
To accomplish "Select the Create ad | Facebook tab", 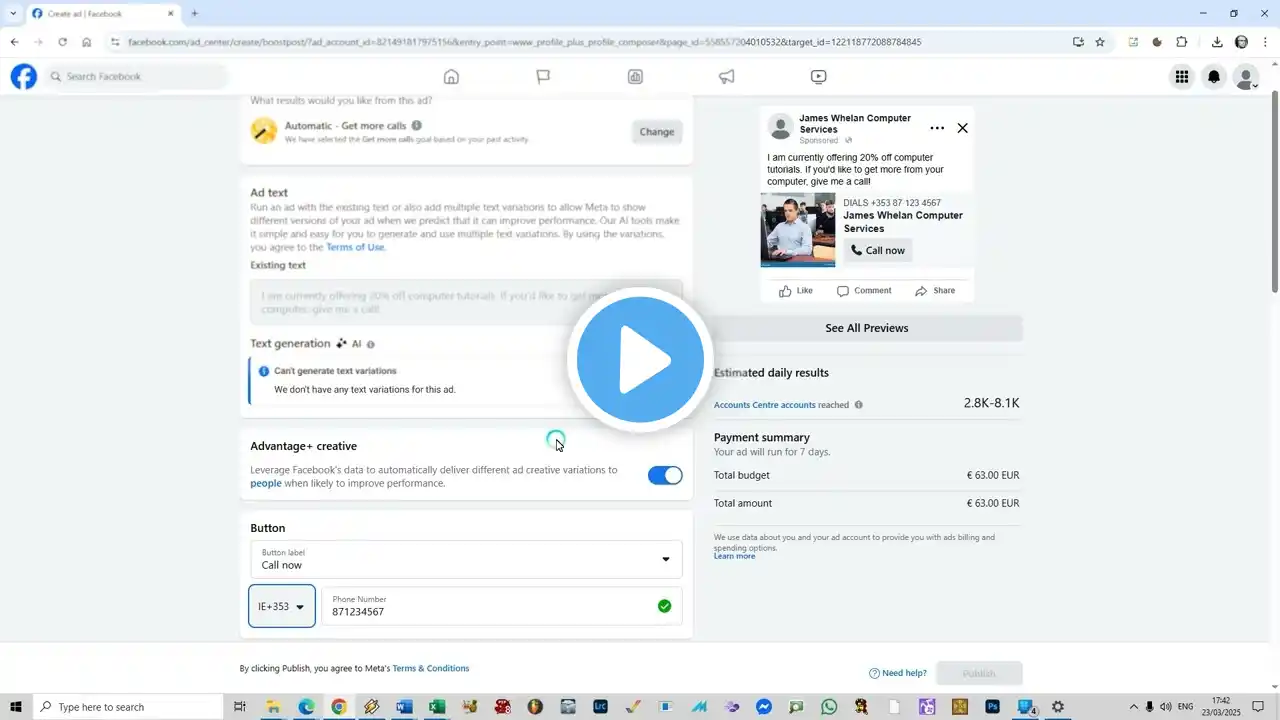I will pos(103,13).
